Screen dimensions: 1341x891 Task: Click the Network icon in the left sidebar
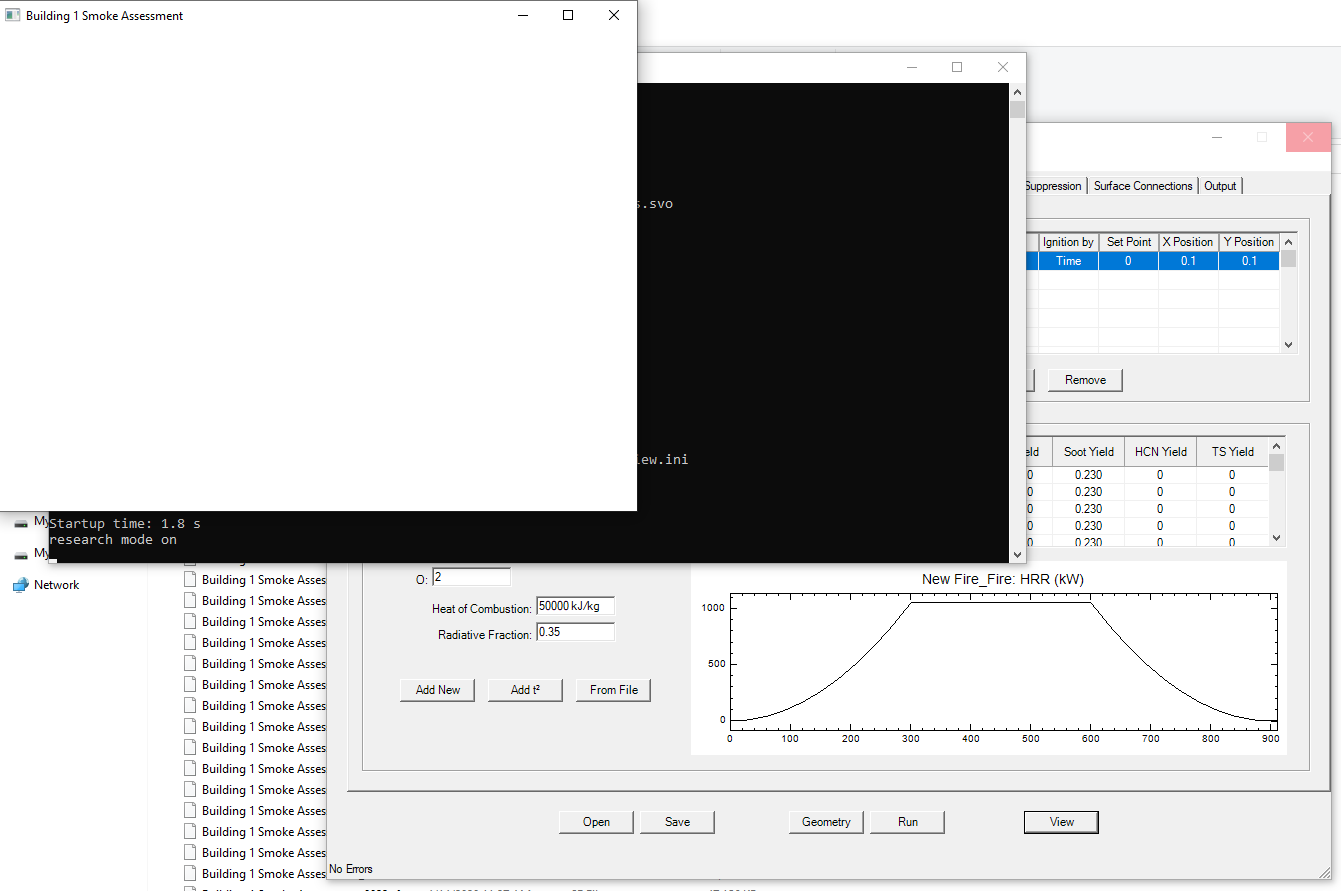point(23,584)
